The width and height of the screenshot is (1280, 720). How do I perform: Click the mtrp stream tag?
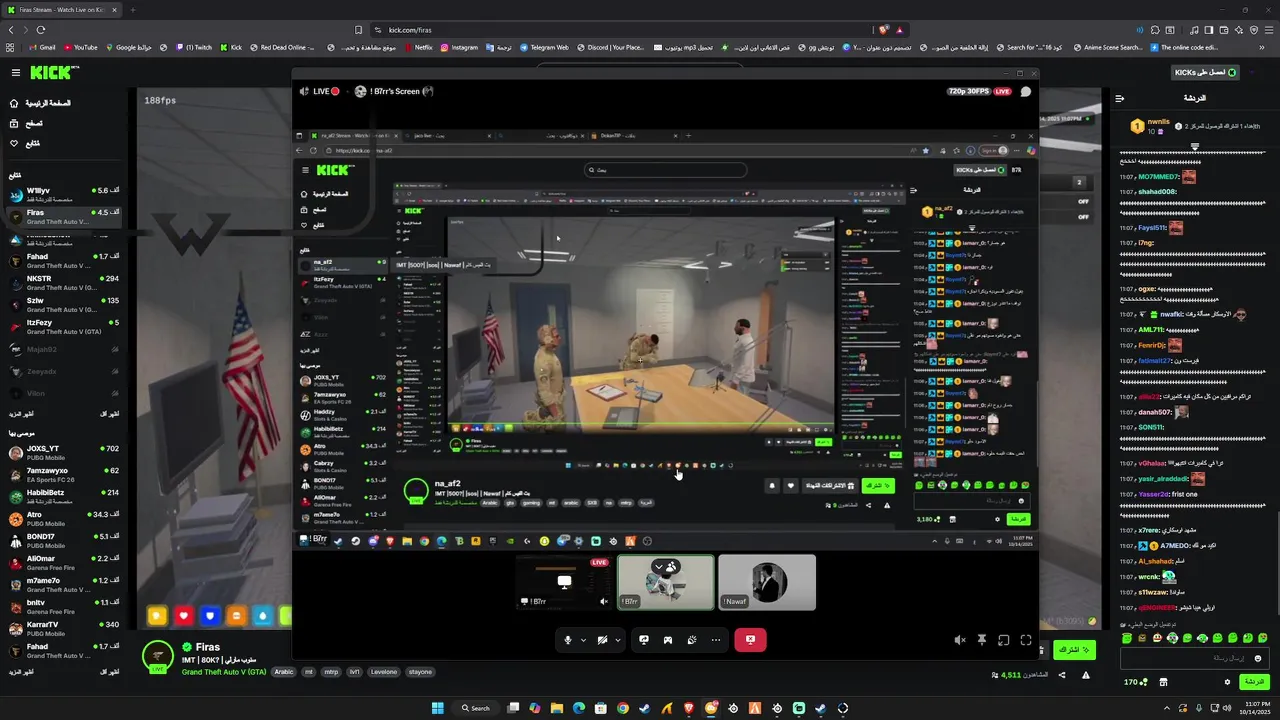(331, 672)
